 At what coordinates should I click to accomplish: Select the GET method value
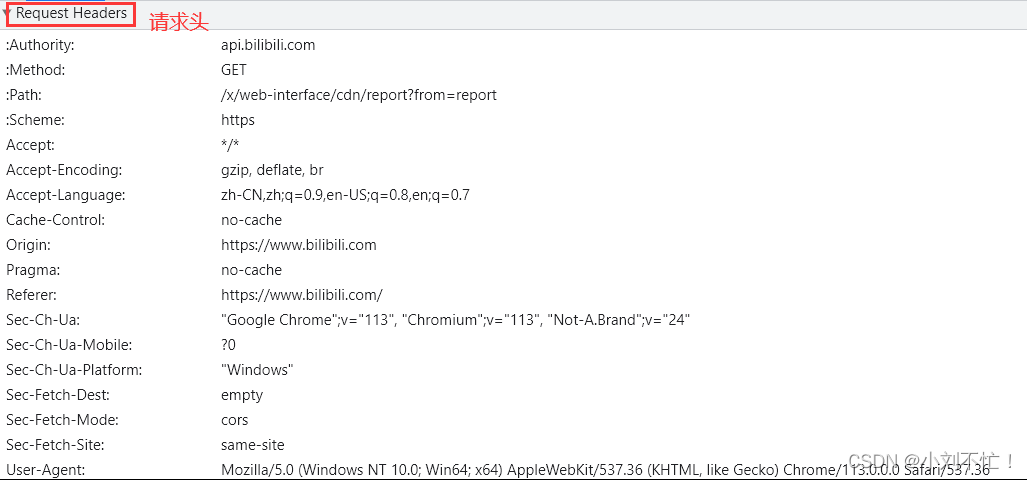click(234, 70)
